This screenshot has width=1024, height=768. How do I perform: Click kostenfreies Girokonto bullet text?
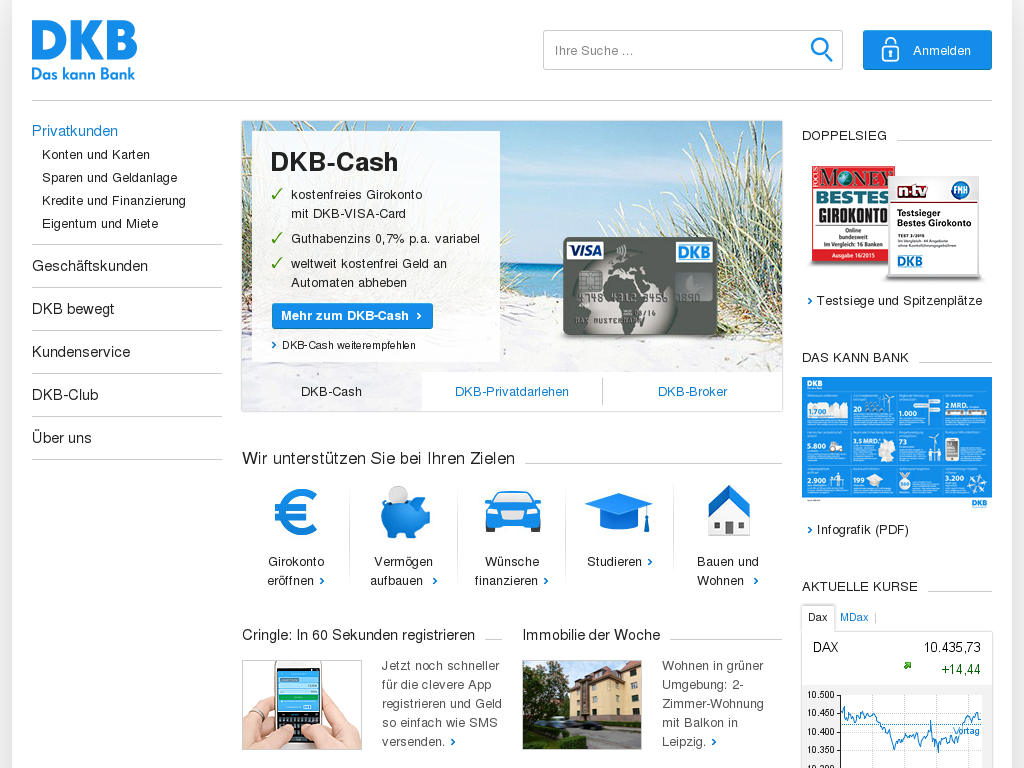pyautogui.click(x=357, y=204)
